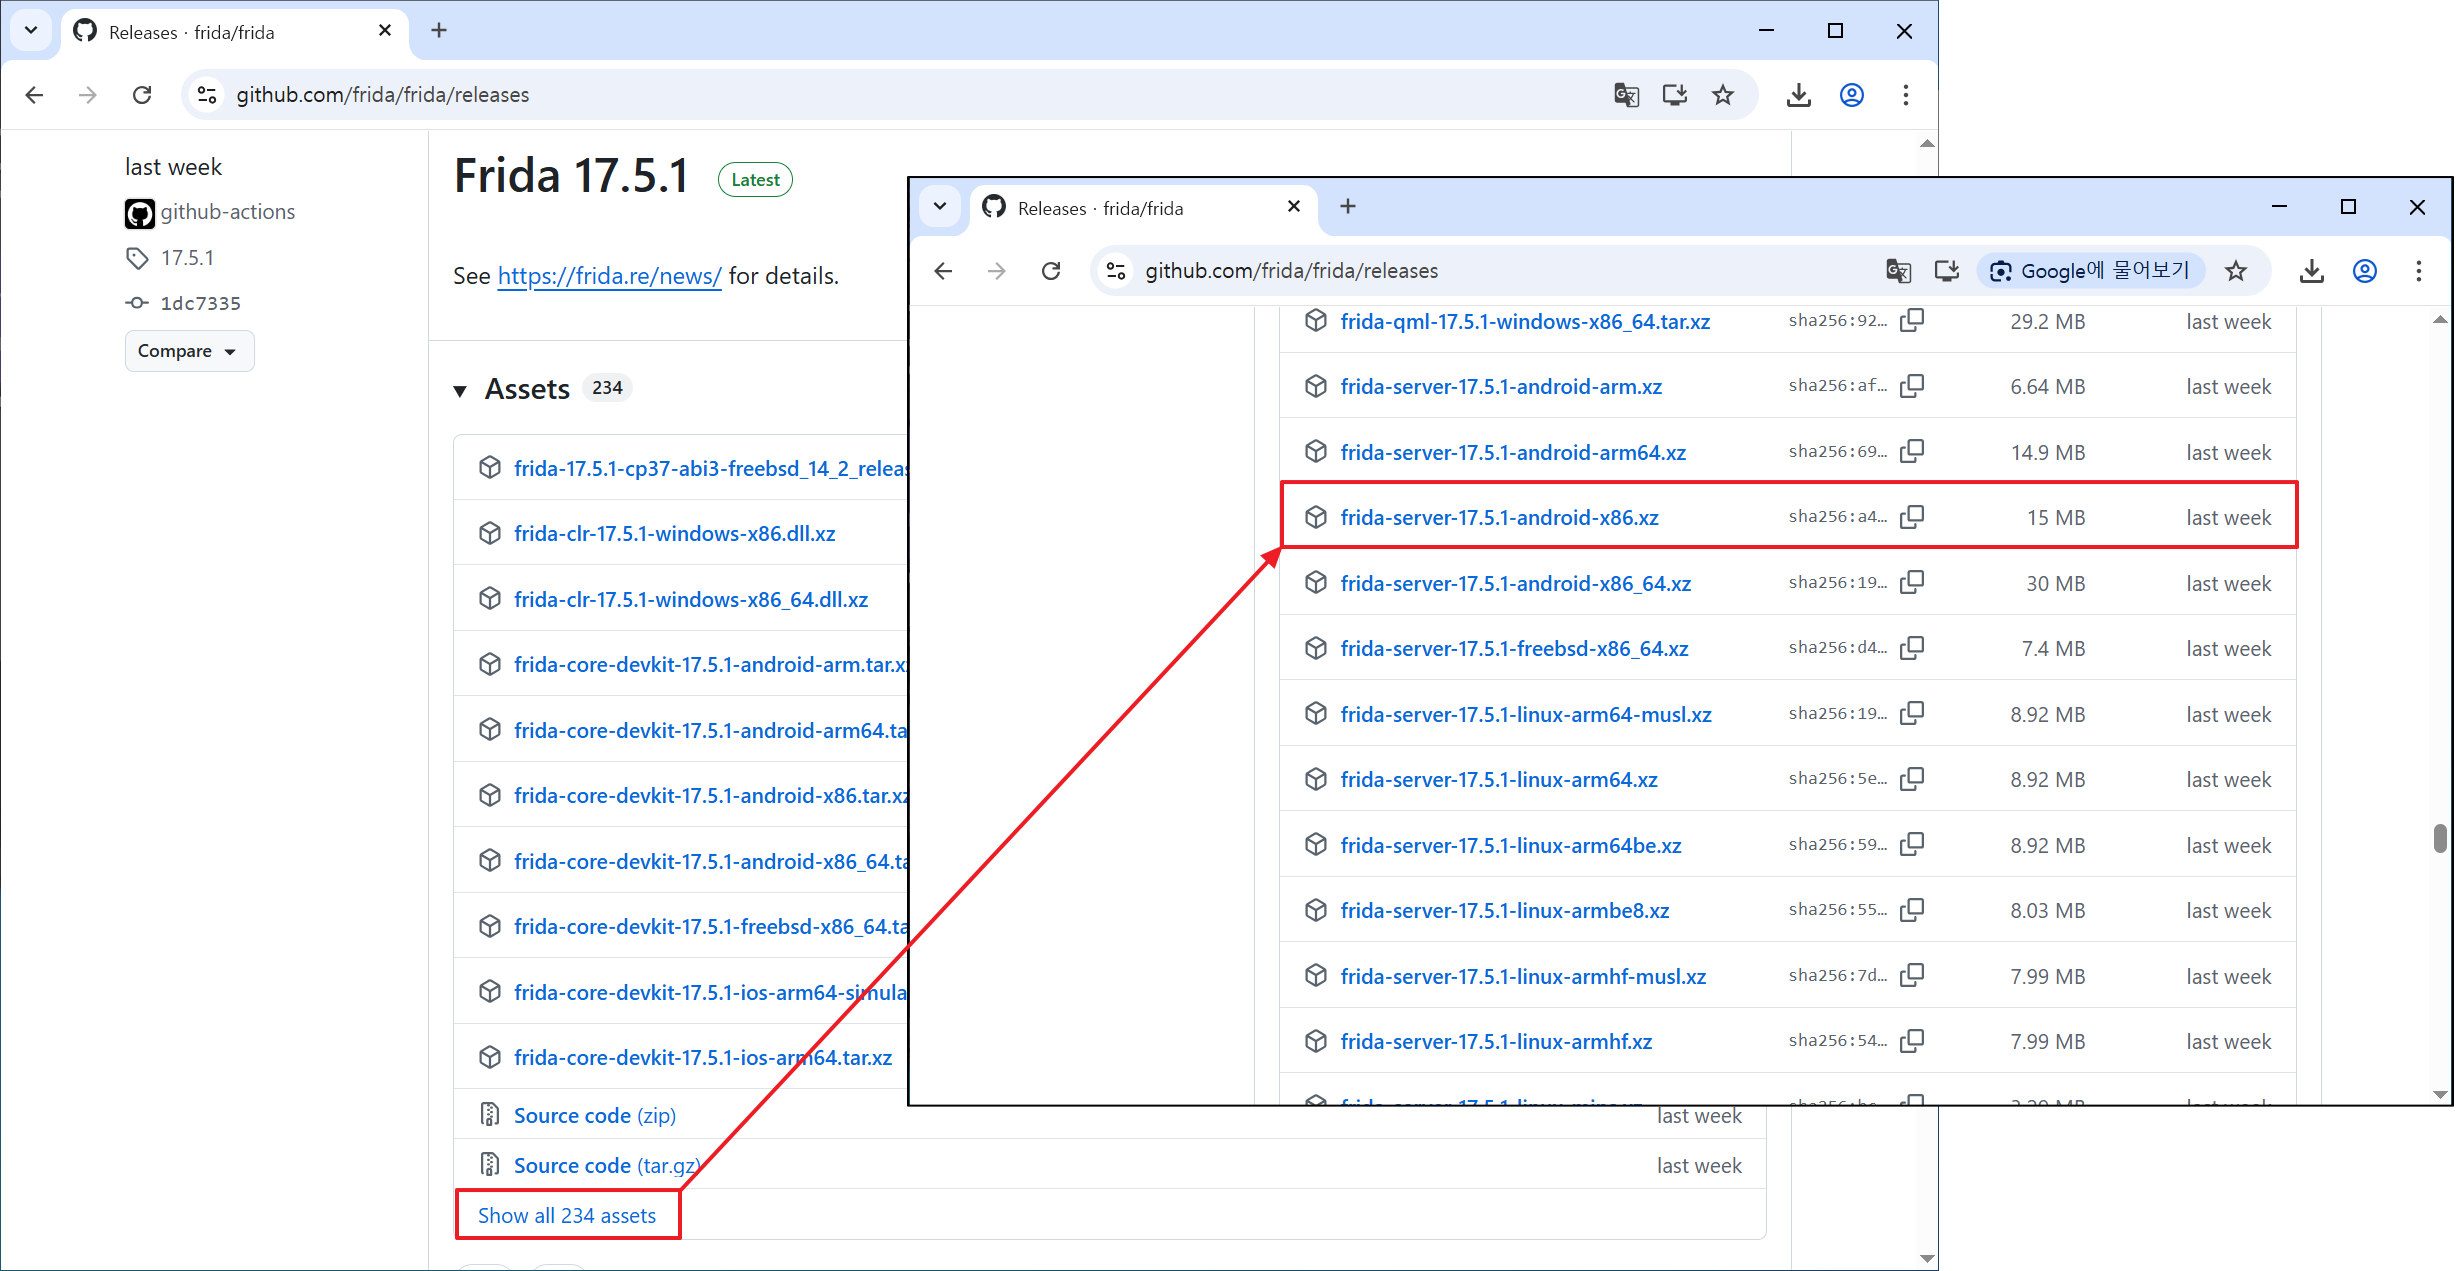Copy sha256 hash of frida-server android-arm64.xz
Screen dimensions: 2457x1271
[x=1911, y=452]
